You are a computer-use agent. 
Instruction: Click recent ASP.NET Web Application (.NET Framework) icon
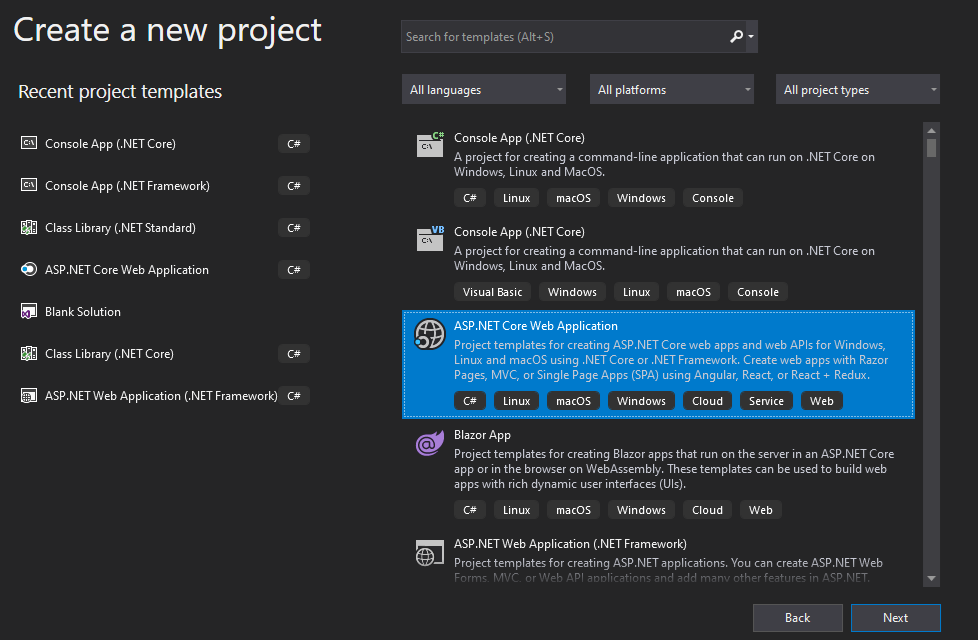click(29, 395)
